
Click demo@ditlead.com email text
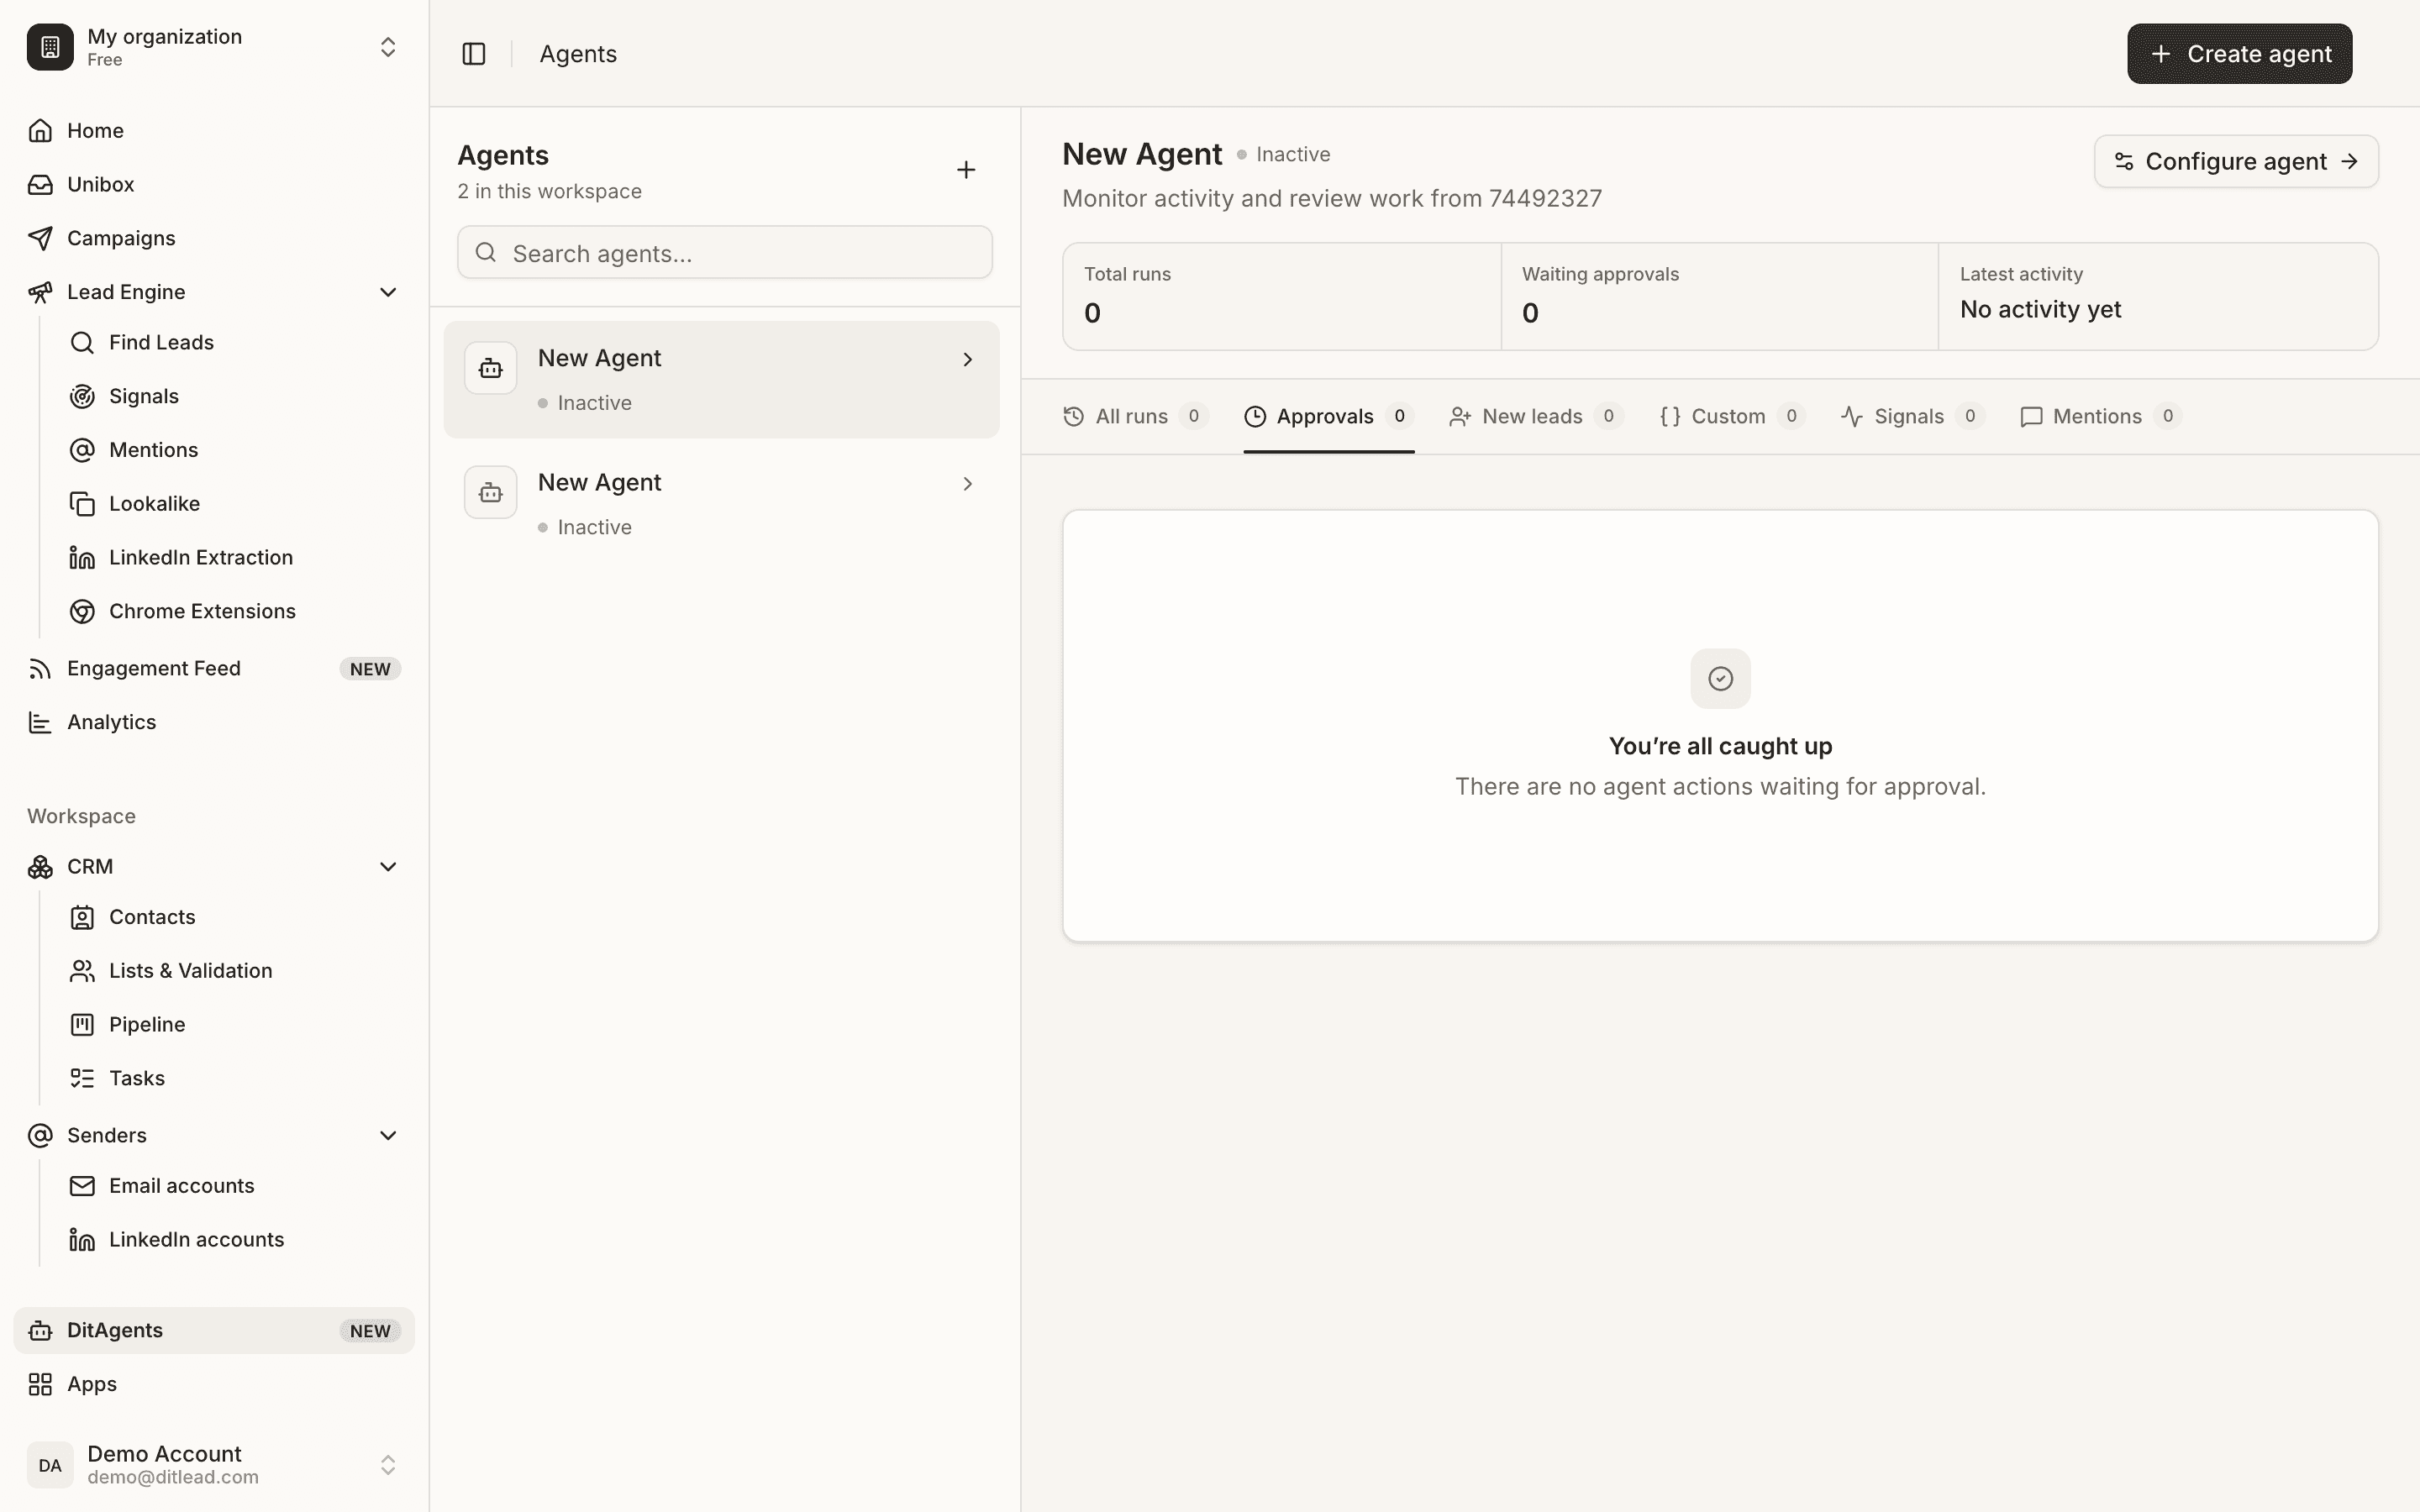pyautogui.click(x=173, y=1477)
